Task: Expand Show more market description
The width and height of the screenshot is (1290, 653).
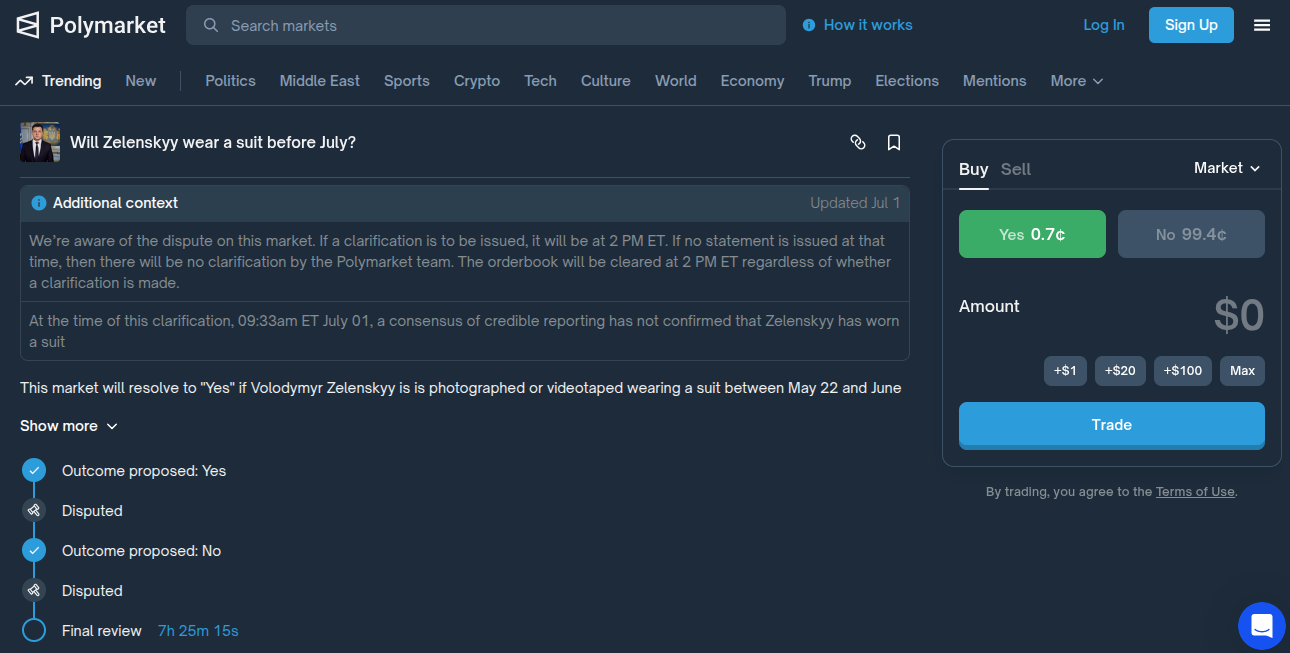Action: pos(69,426)
